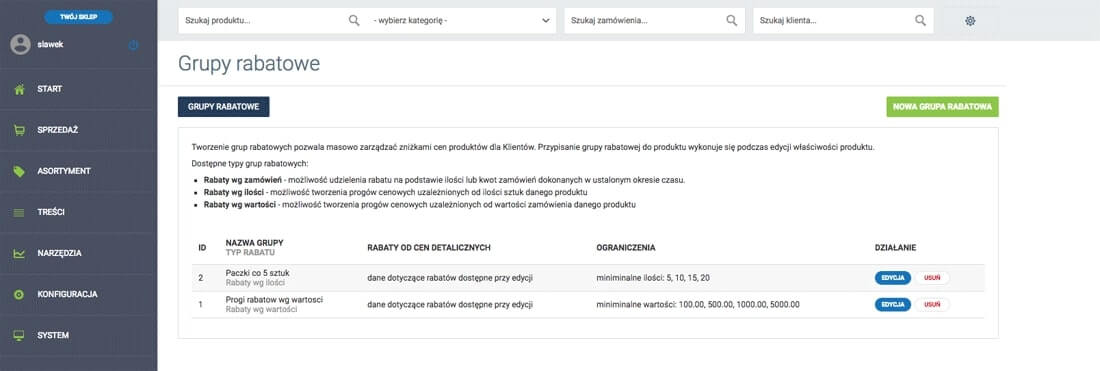Click the 'Rabaty wg ilości' type under Paczki

click(255, 283)
